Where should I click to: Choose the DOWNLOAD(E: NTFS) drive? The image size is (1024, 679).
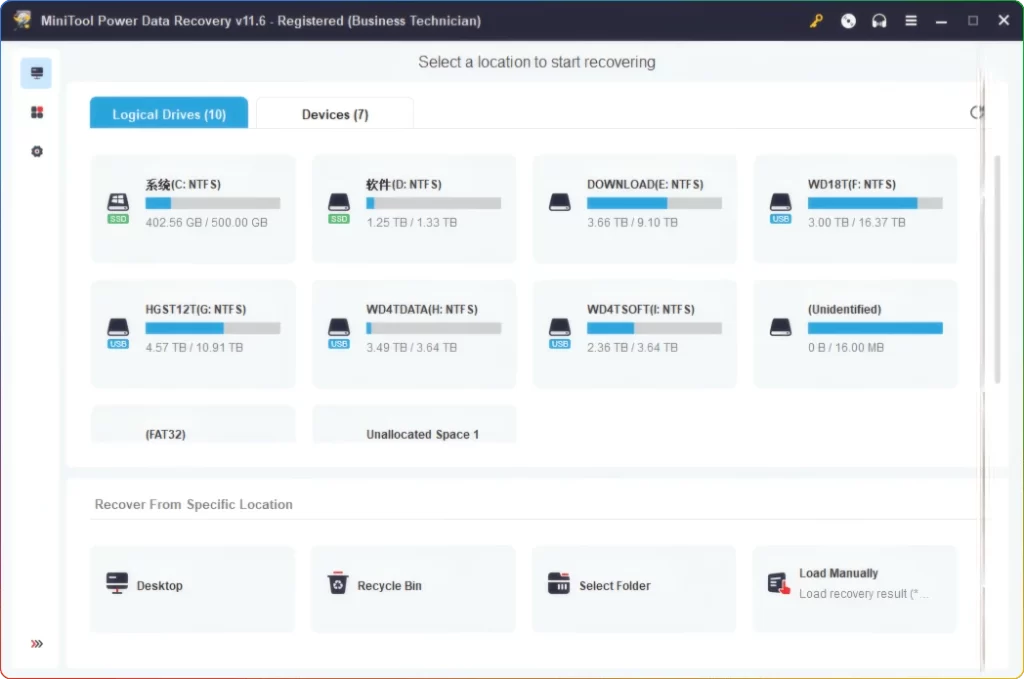634,207
